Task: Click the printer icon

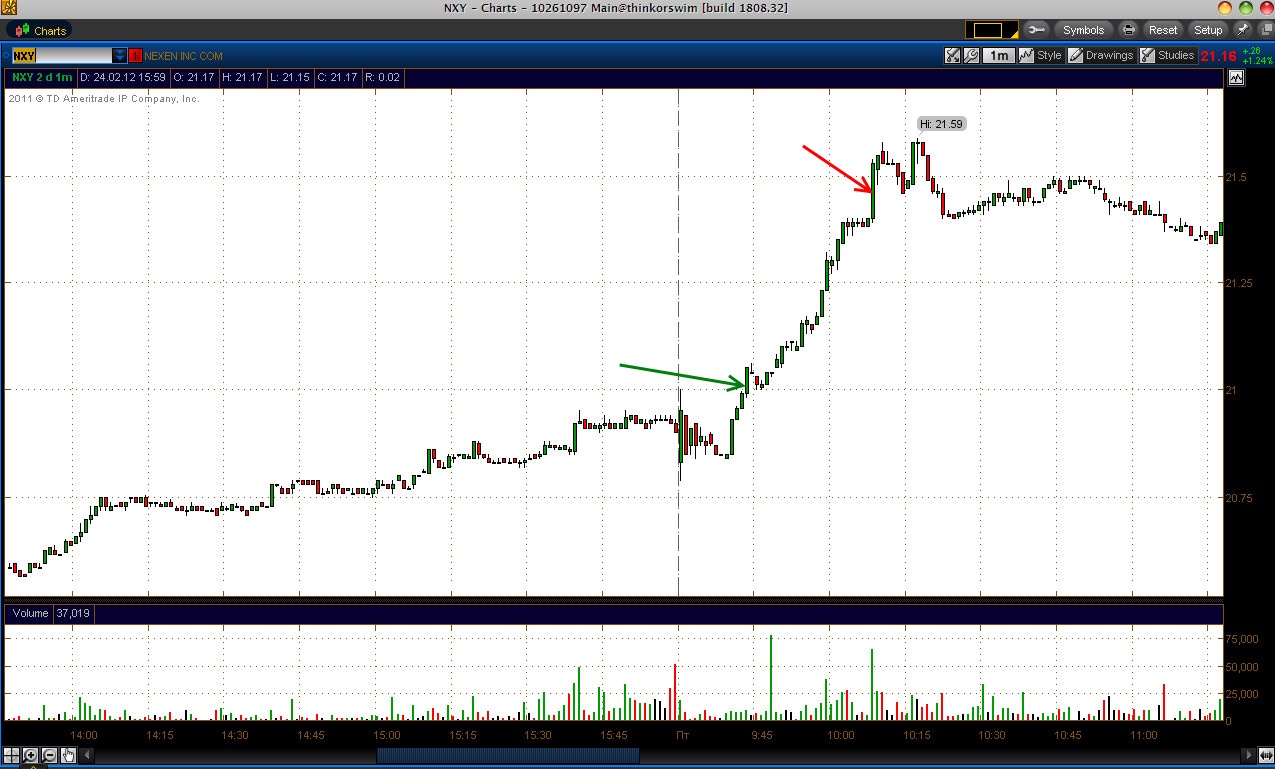Action: (x=1129, y=30)
